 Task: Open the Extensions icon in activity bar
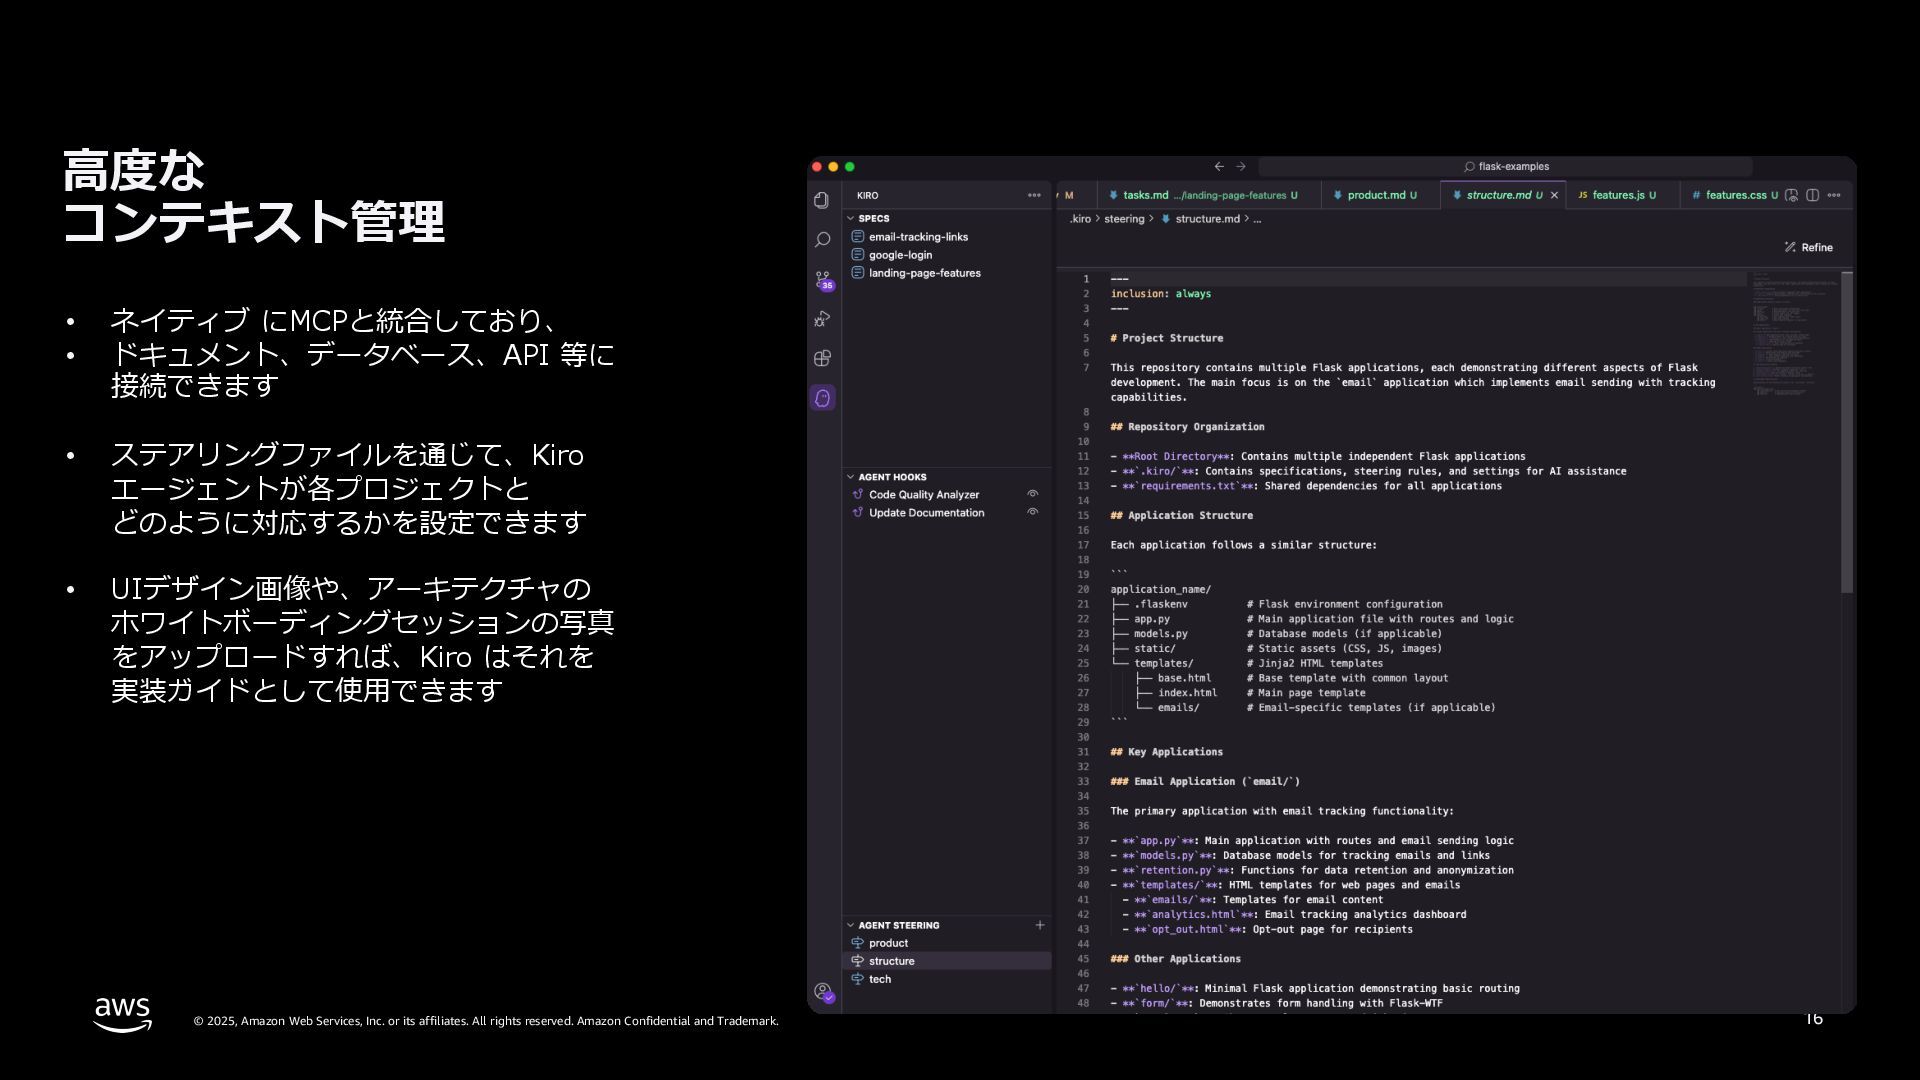(x=822, y=358)
